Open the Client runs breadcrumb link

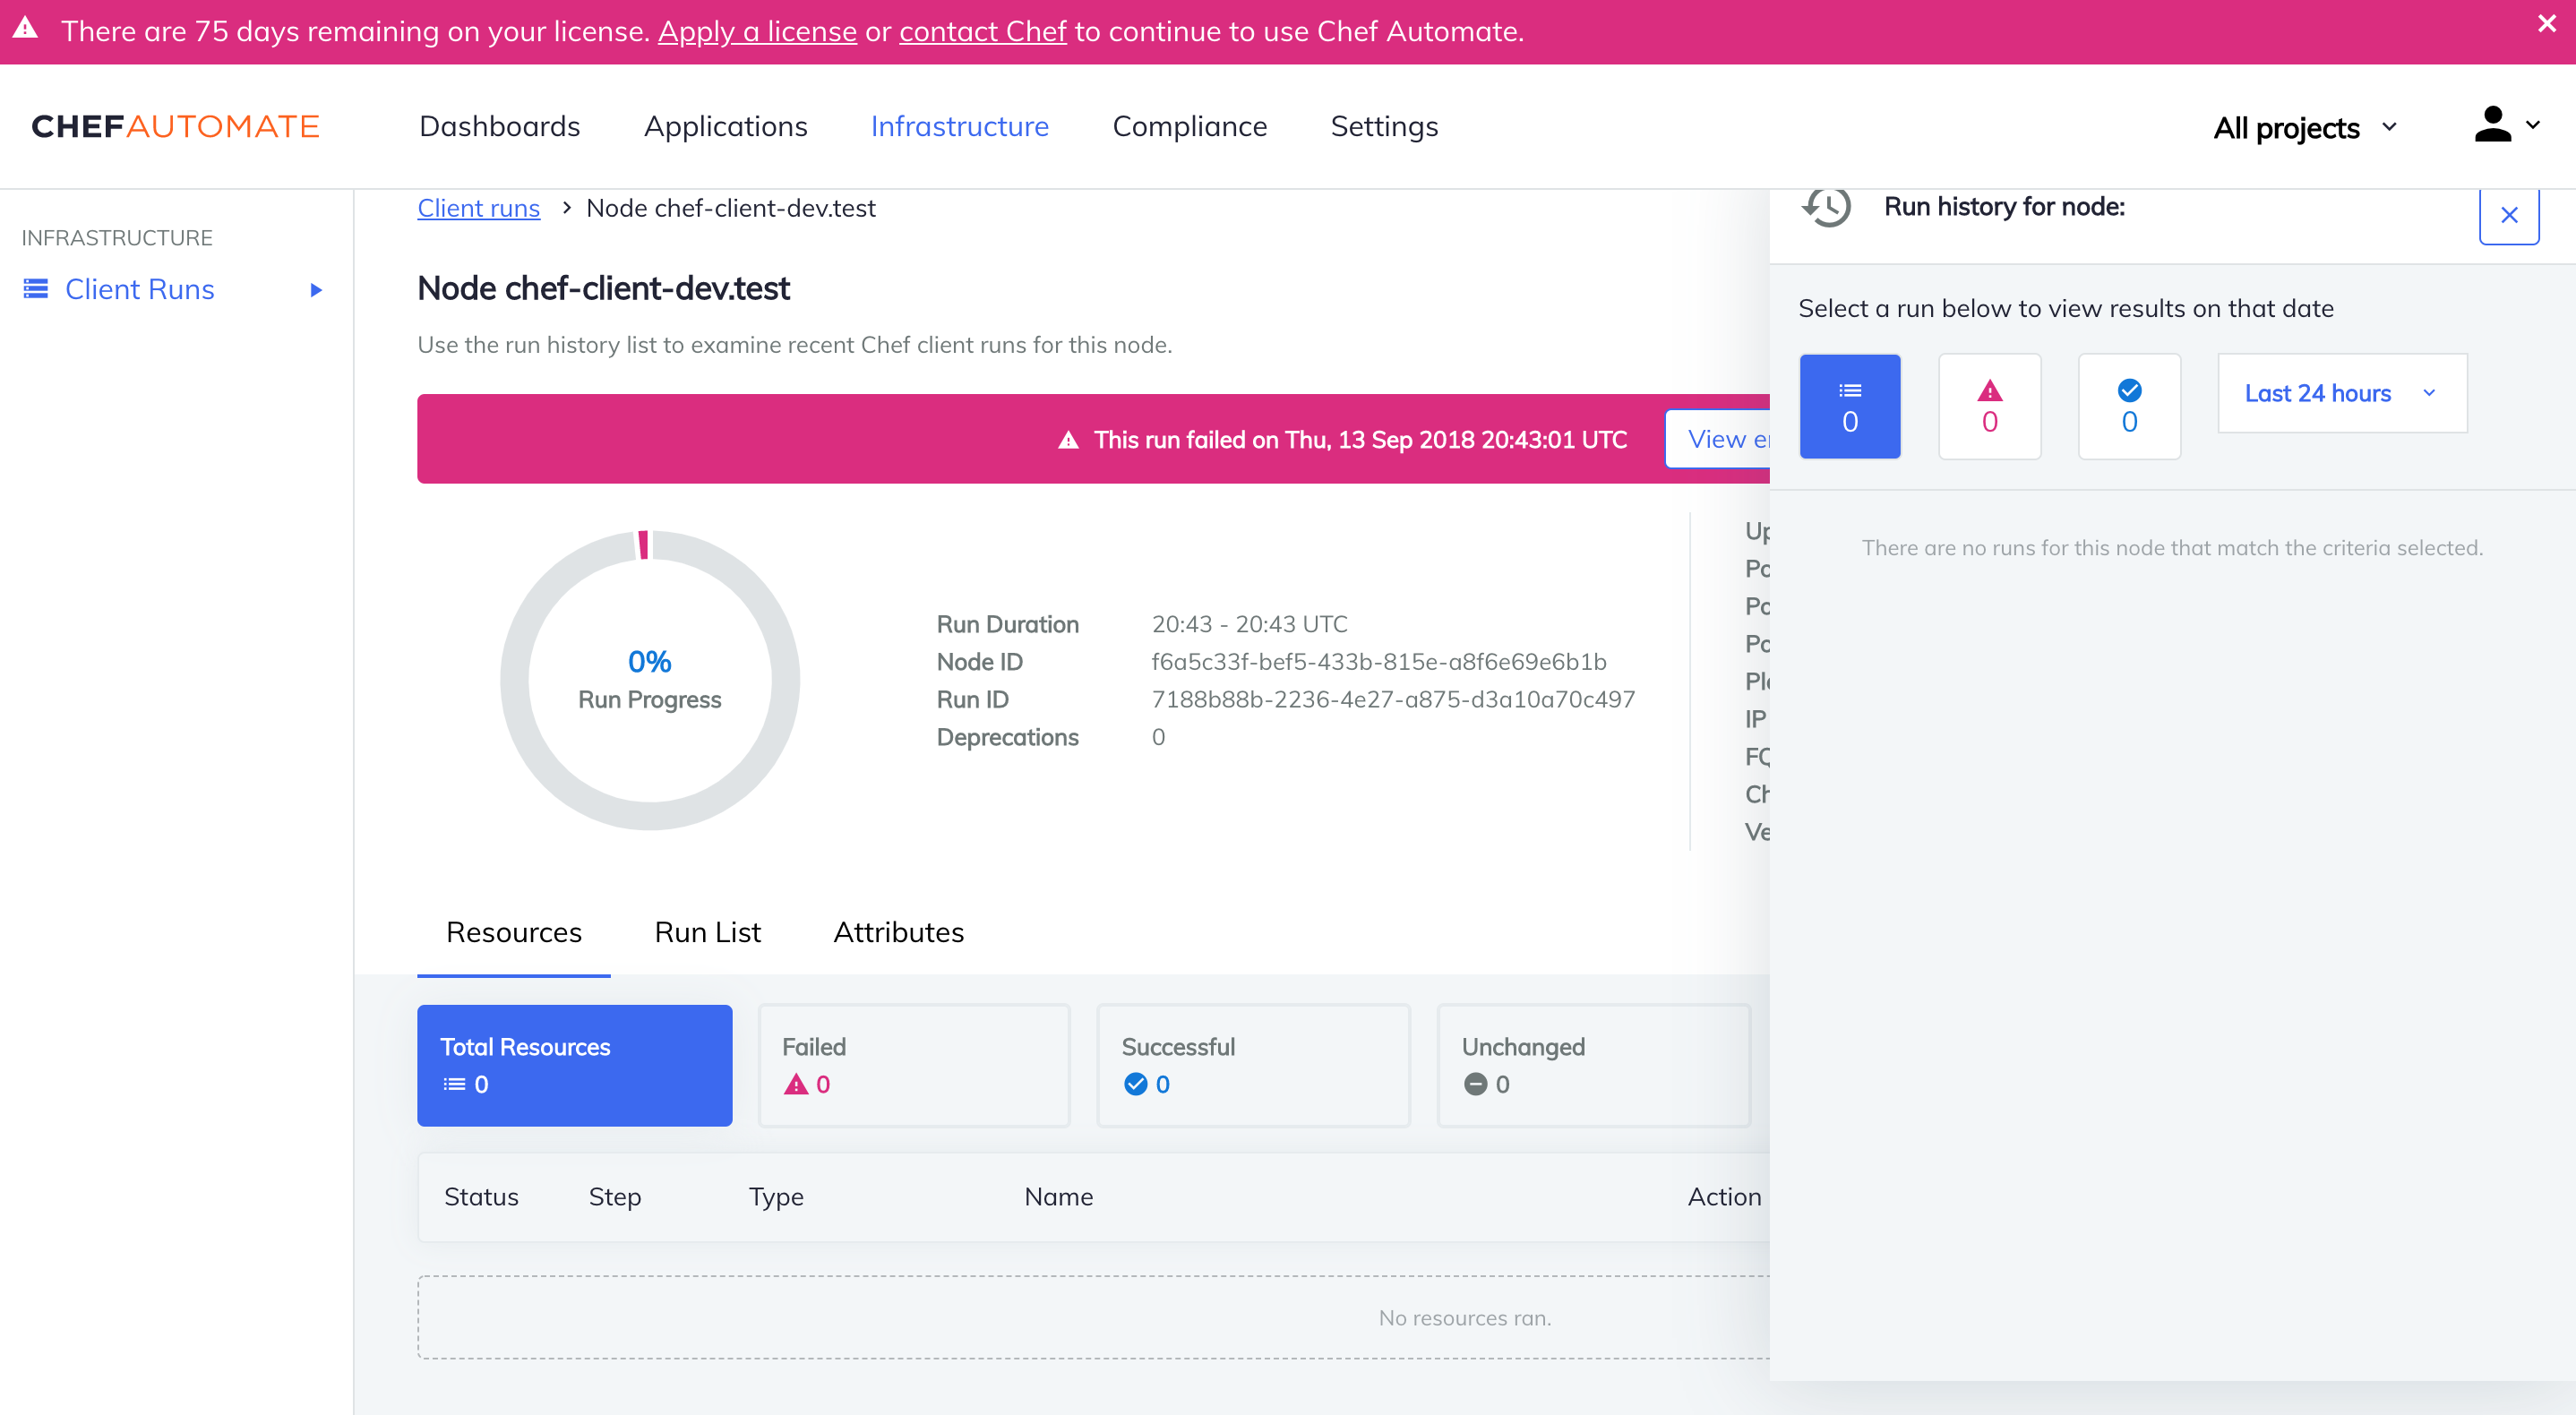pos(478,208)
